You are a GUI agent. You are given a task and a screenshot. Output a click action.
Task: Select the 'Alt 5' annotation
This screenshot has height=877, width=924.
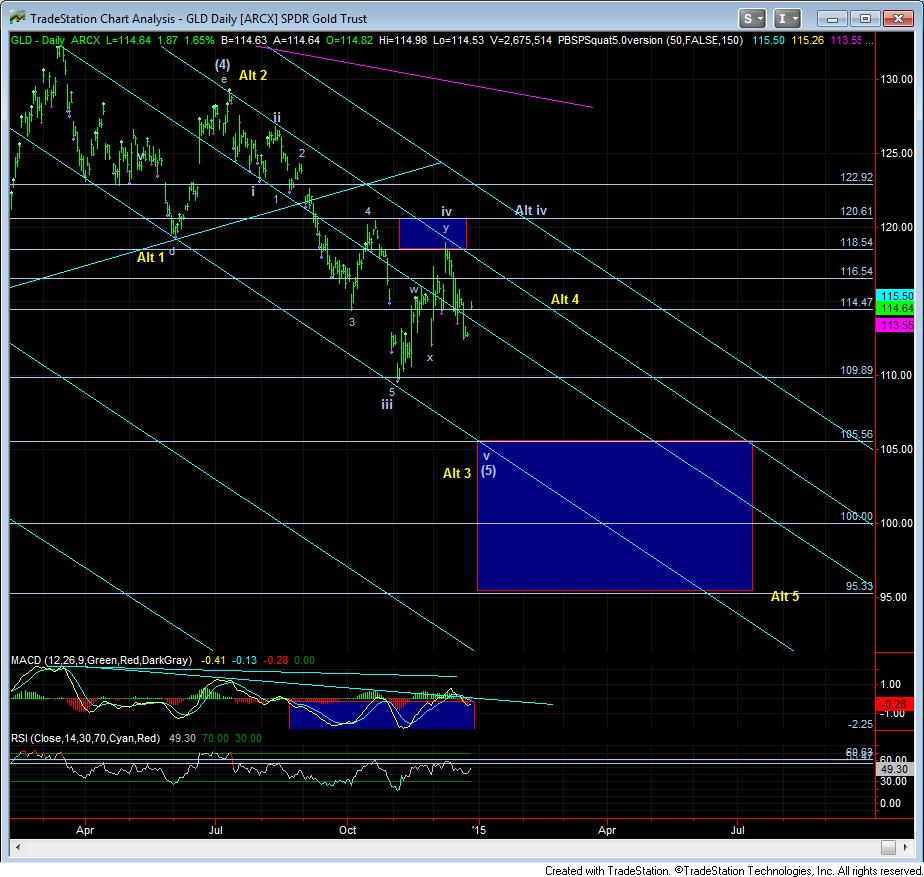point(785,596)
